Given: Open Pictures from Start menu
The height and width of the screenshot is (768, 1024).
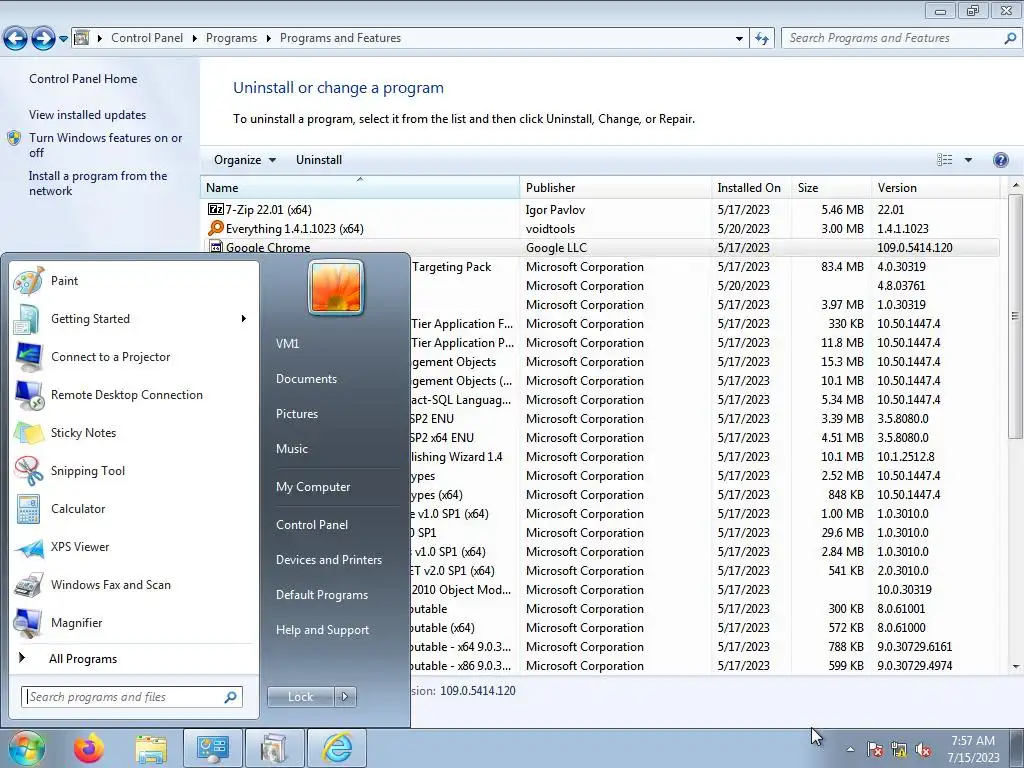Looking at the screenshot, I should pos(296,414).
